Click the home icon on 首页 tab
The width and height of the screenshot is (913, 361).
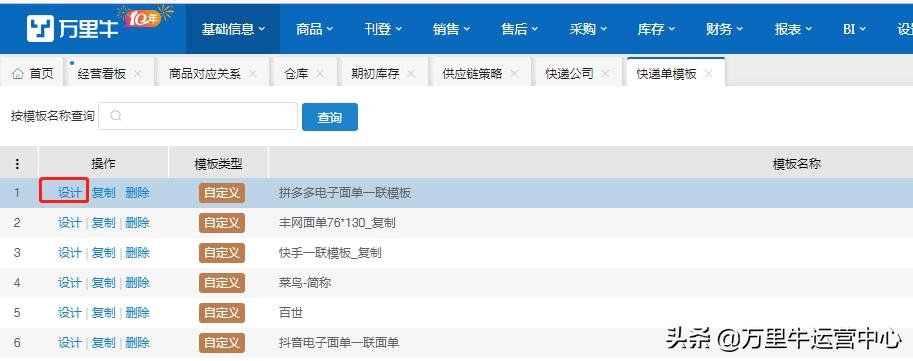18,73
